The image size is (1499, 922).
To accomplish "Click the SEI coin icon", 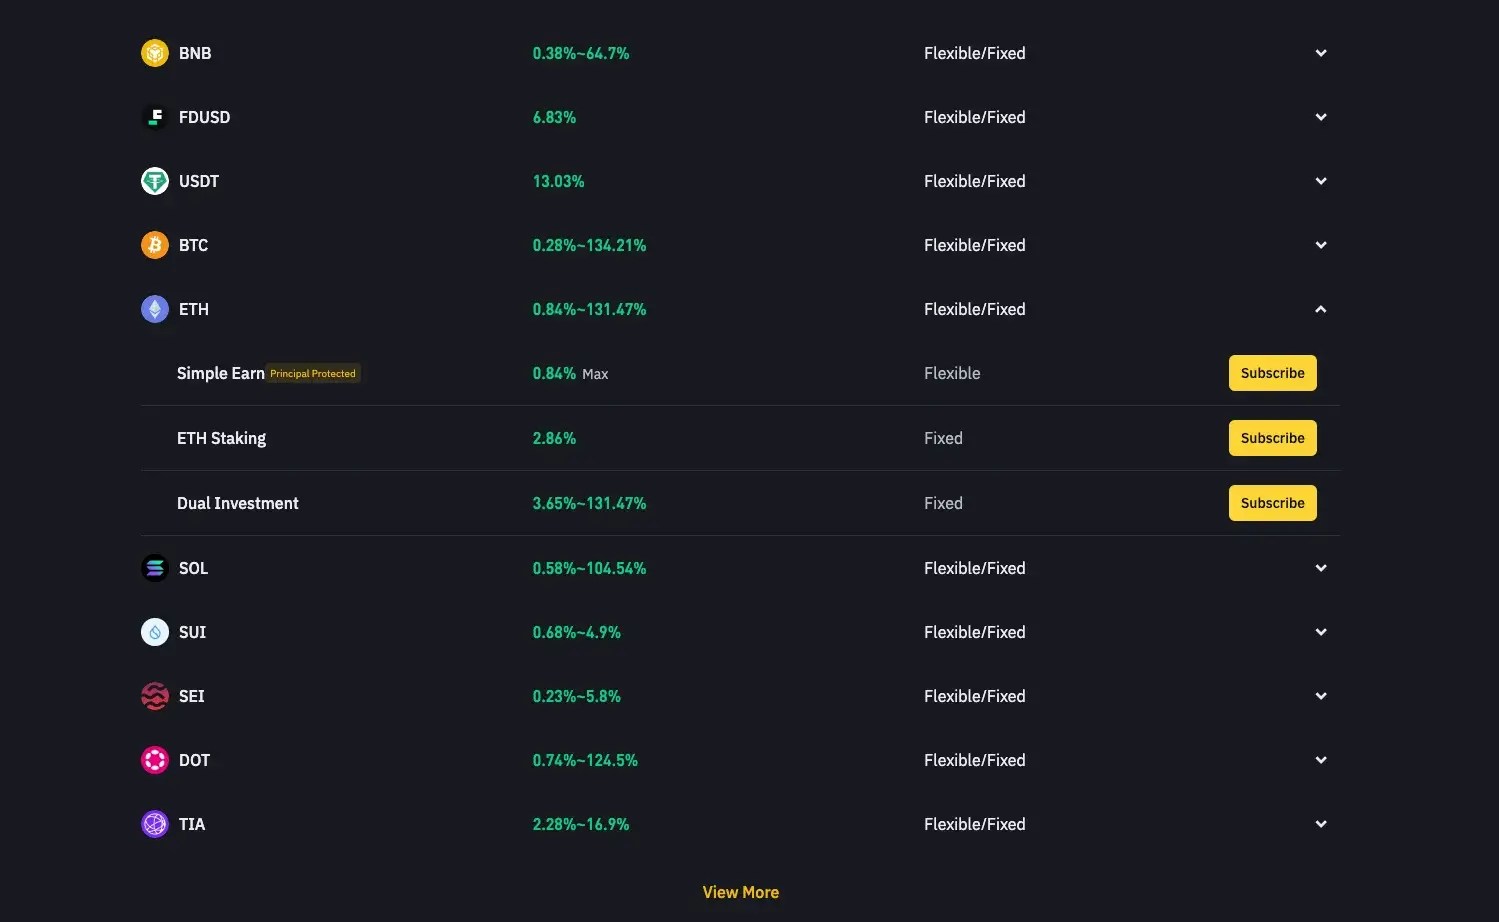I will pyautogui.click(x=154, y=695).
